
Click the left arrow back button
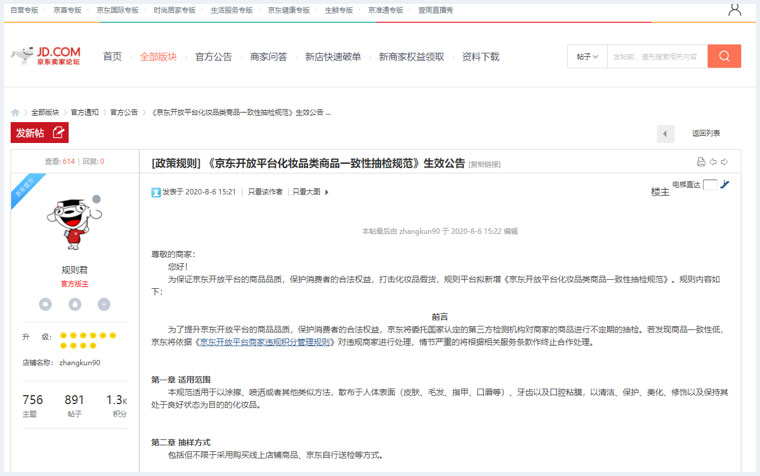tap(665, 134)
